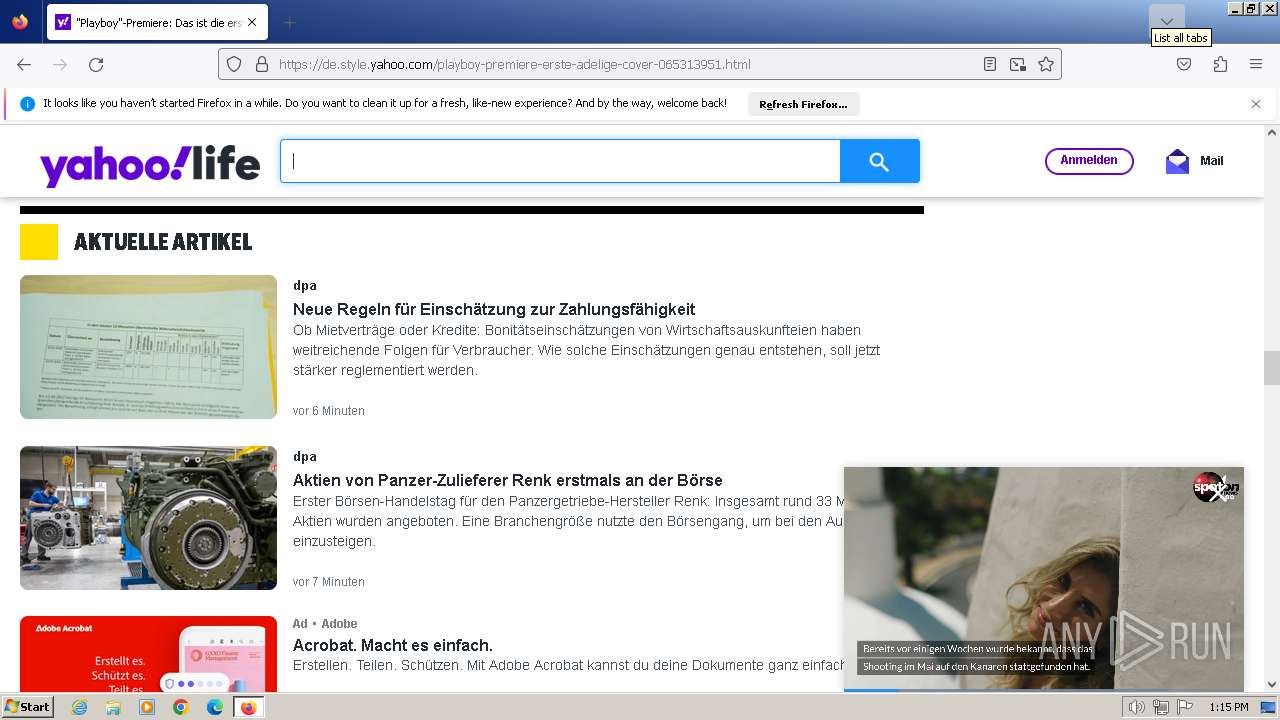
Task: Click the 'AKTUELLE ARTIKEL' heading
Action: coord(163,242)
